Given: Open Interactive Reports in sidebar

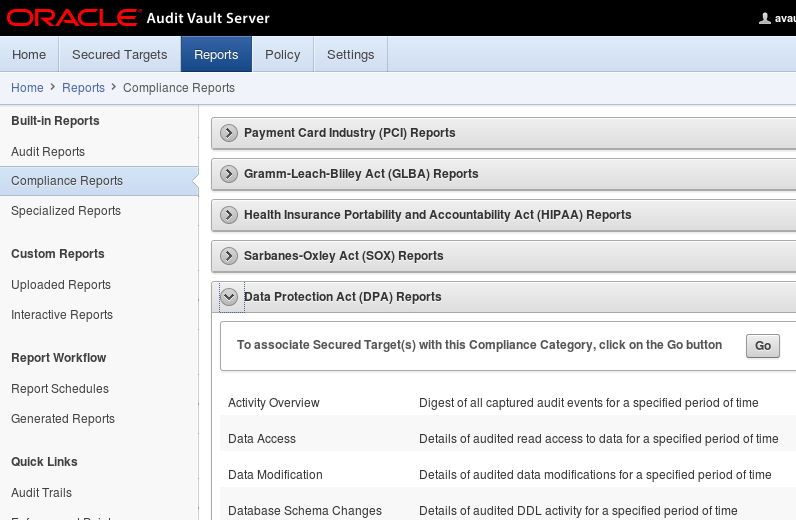Looking at the screenshot, I should click(x=62, y=315).
